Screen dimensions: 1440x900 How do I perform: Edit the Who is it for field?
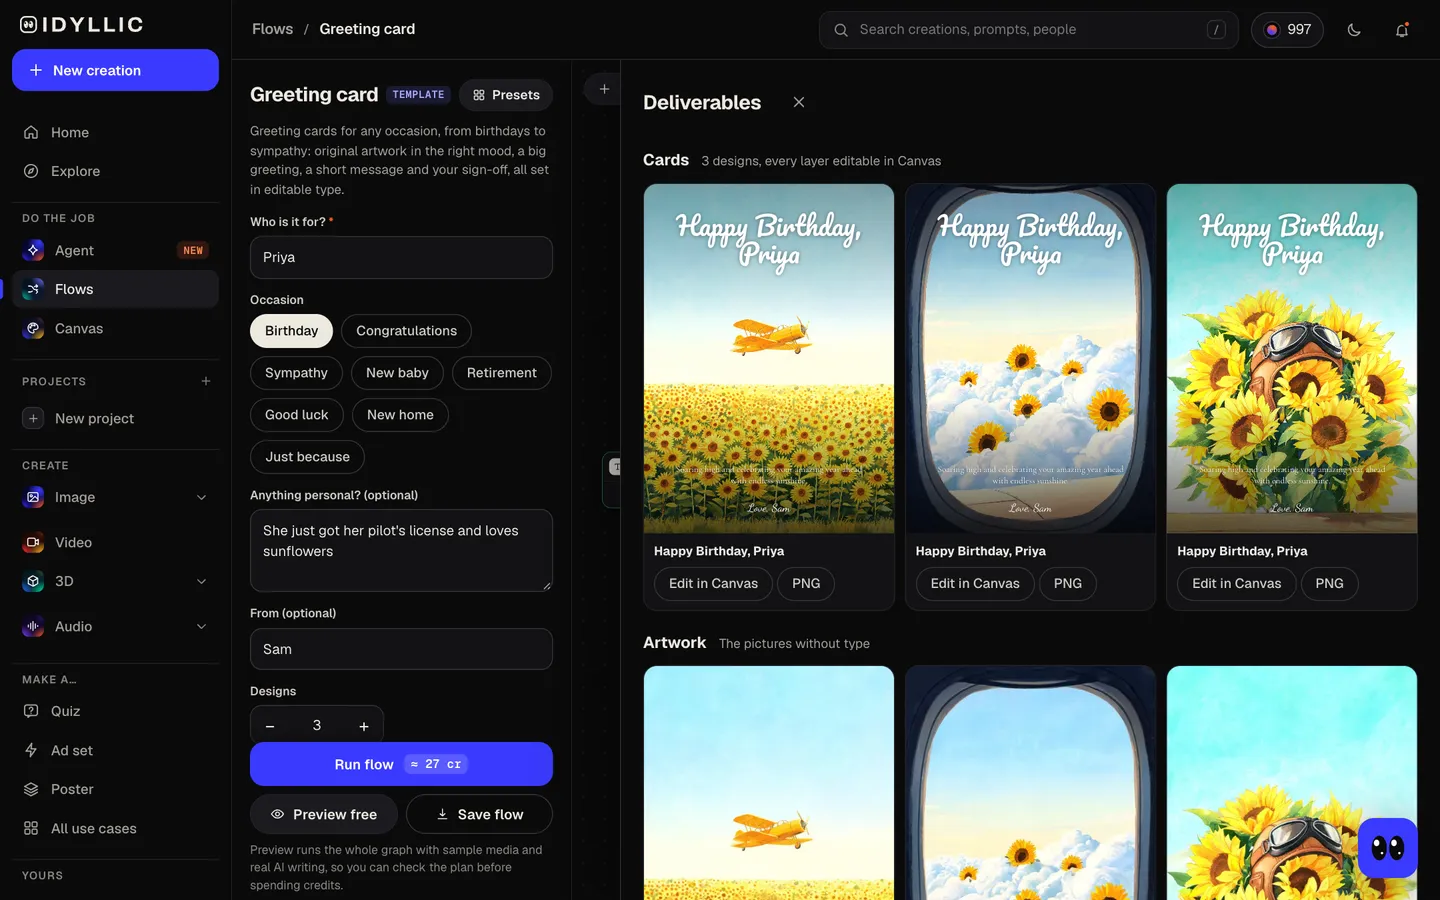pyautogui.click(x=401, y=258)
